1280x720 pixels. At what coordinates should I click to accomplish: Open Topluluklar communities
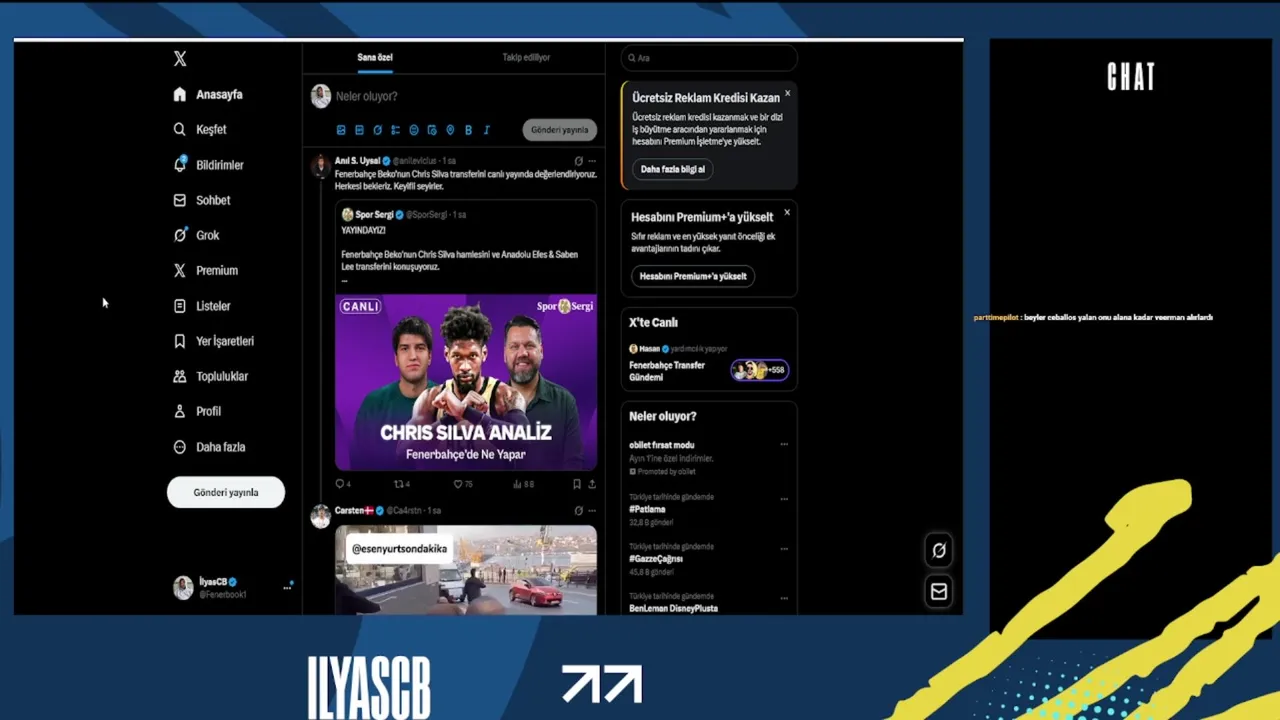tap(210, 376)
